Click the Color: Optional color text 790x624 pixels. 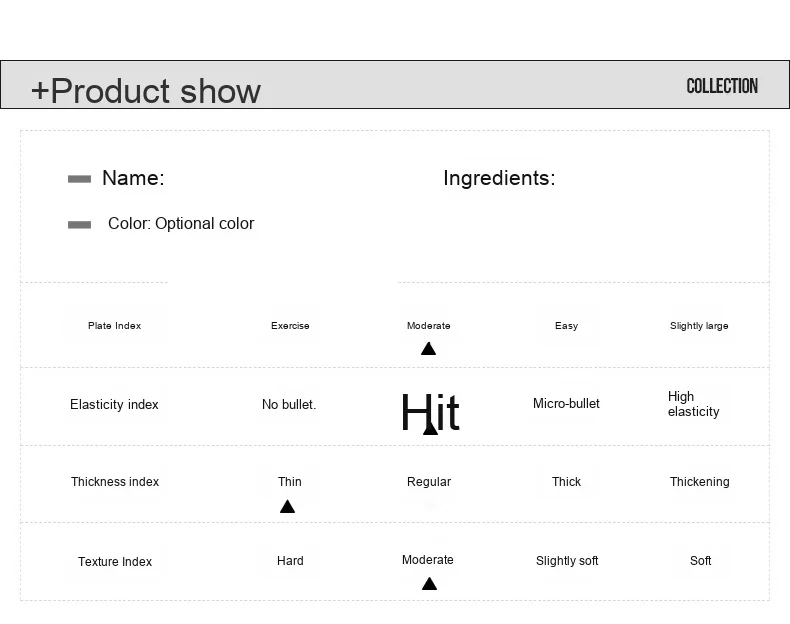click(181, 224)
